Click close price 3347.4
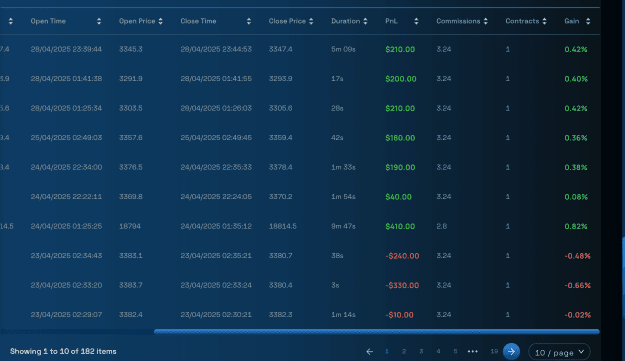This screenshot has width=625, height=361. [x=281, y=49]
